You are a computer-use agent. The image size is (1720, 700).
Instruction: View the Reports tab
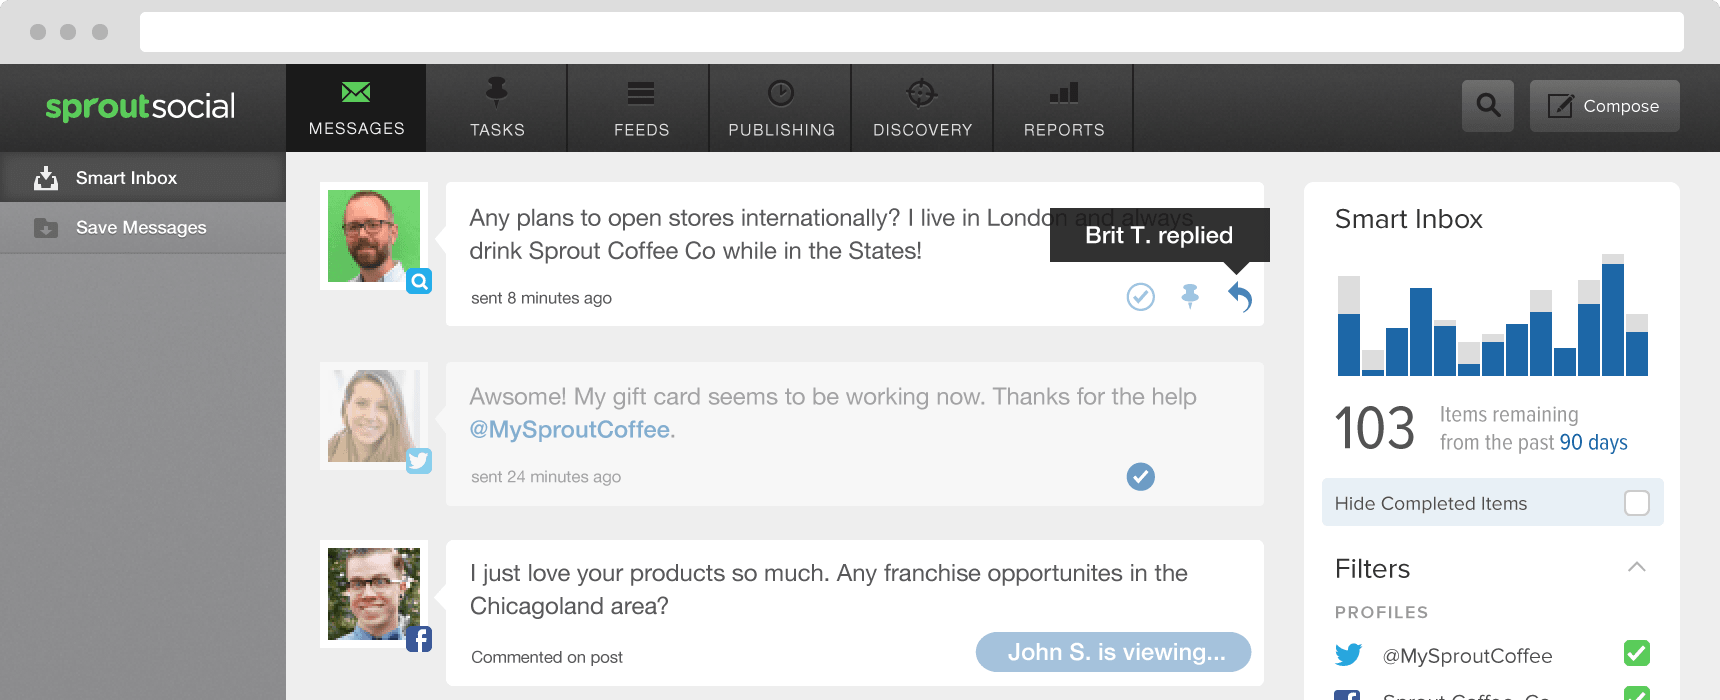[1064, 108]
